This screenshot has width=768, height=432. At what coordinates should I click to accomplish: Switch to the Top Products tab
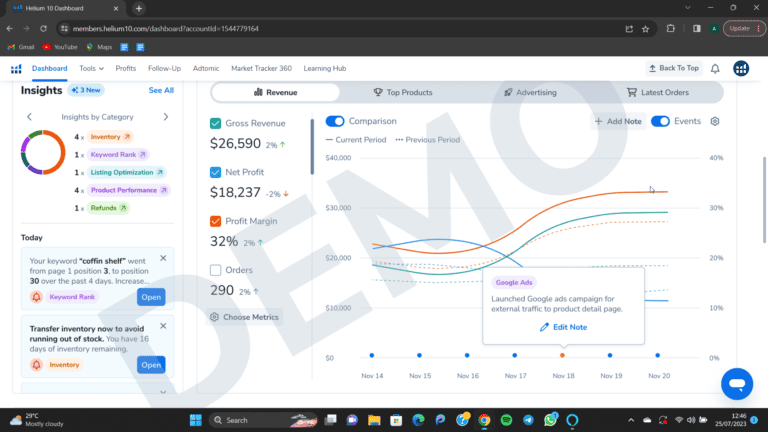[403, 92]
